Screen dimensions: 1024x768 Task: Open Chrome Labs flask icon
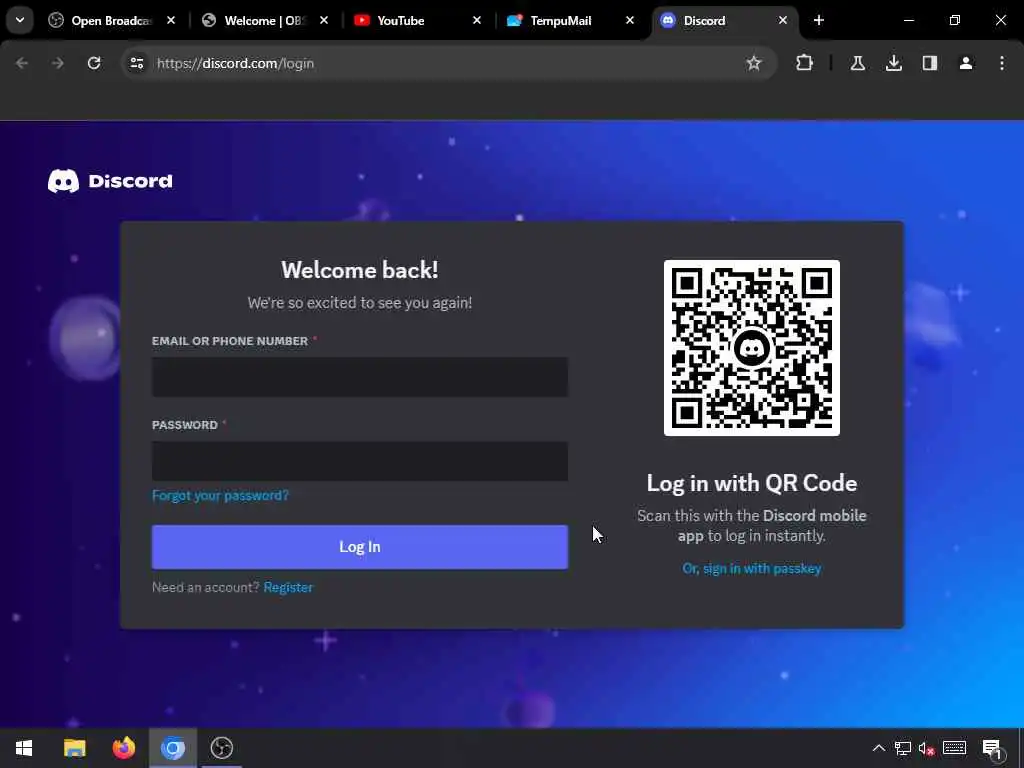click(857, 63)
